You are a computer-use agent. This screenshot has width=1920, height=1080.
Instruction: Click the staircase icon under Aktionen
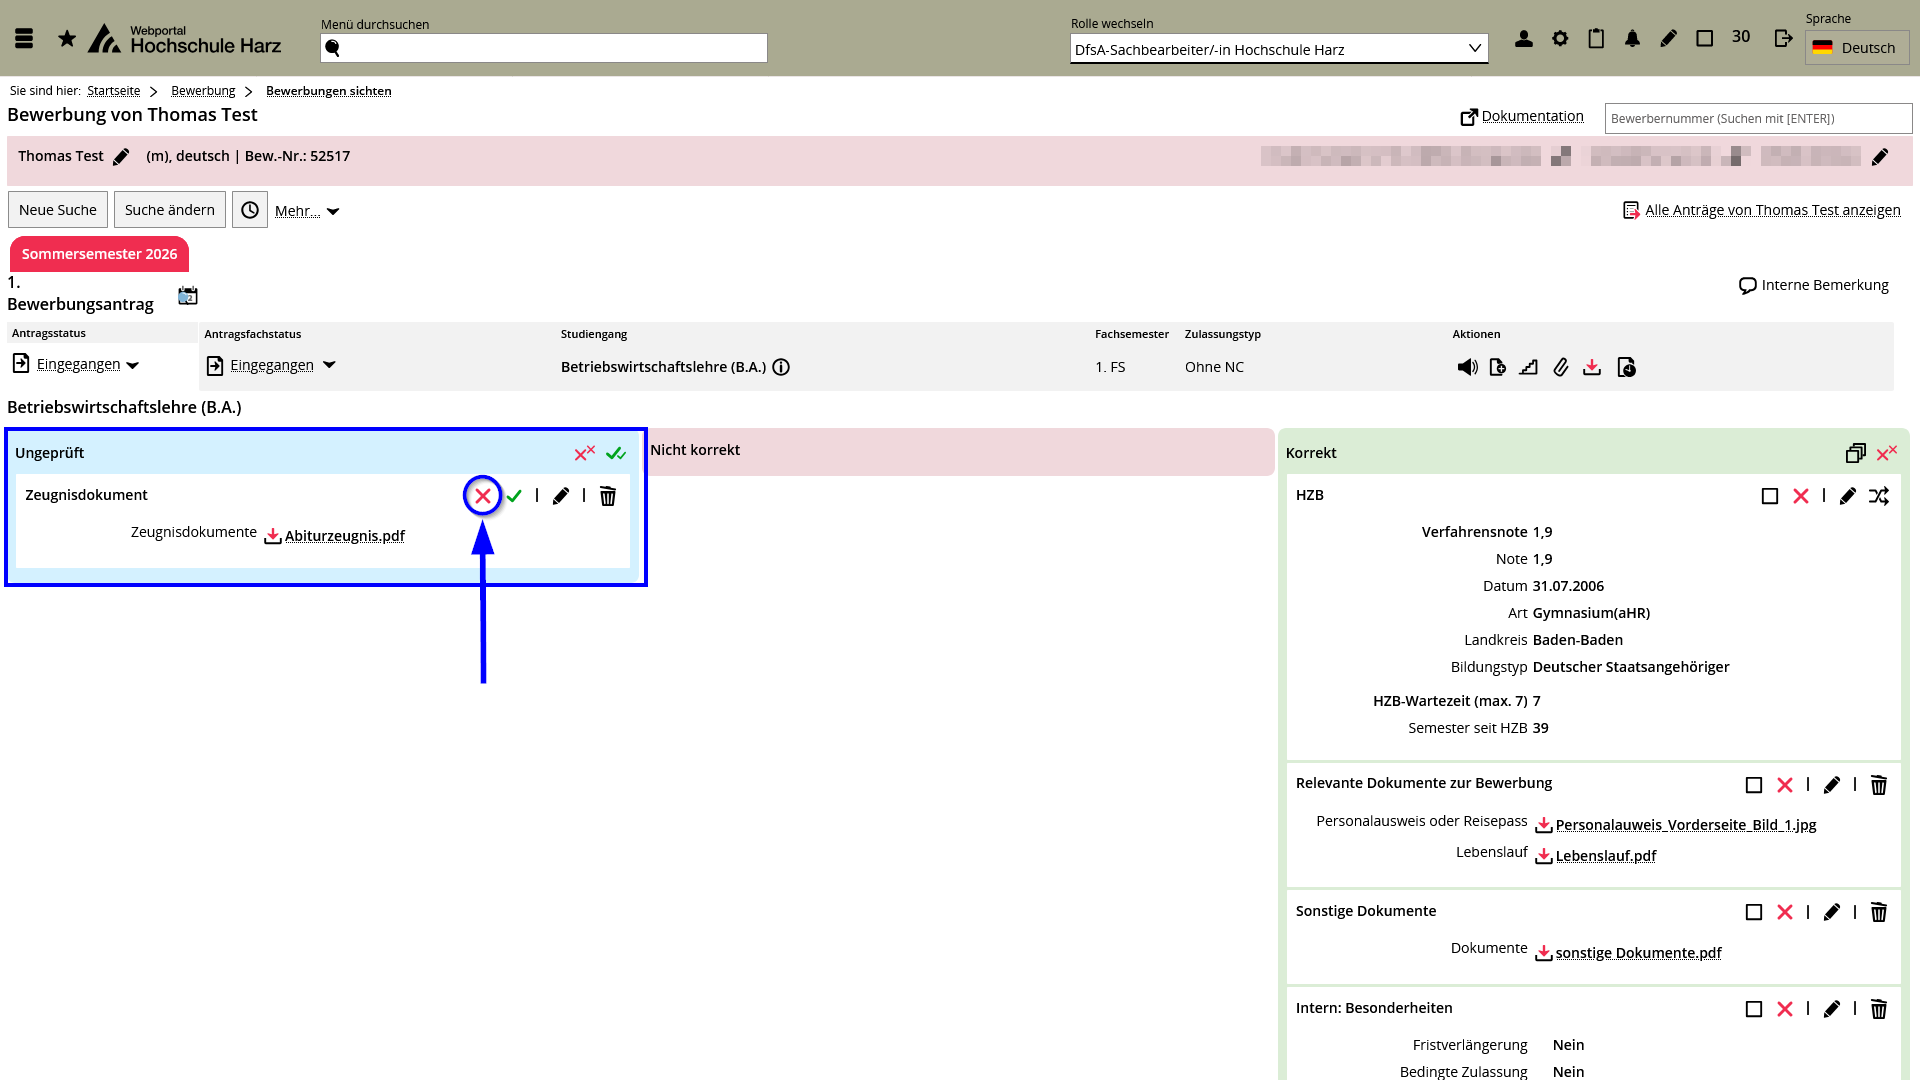[1528, 367]
